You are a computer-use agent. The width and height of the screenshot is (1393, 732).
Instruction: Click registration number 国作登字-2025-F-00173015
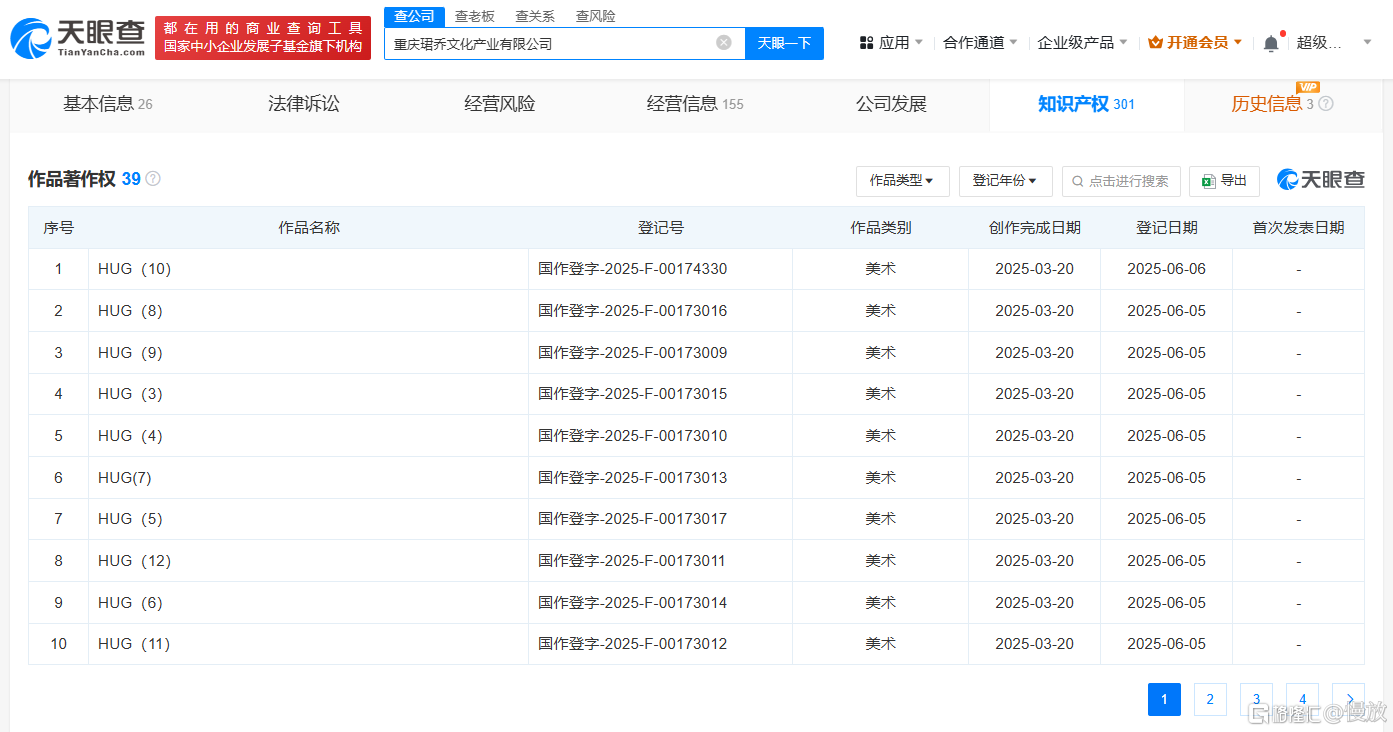[x=633, y=394]
